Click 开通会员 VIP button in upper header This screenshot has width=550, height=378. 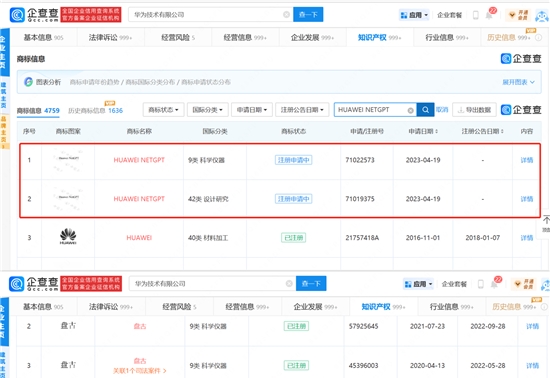click(519, 15)
